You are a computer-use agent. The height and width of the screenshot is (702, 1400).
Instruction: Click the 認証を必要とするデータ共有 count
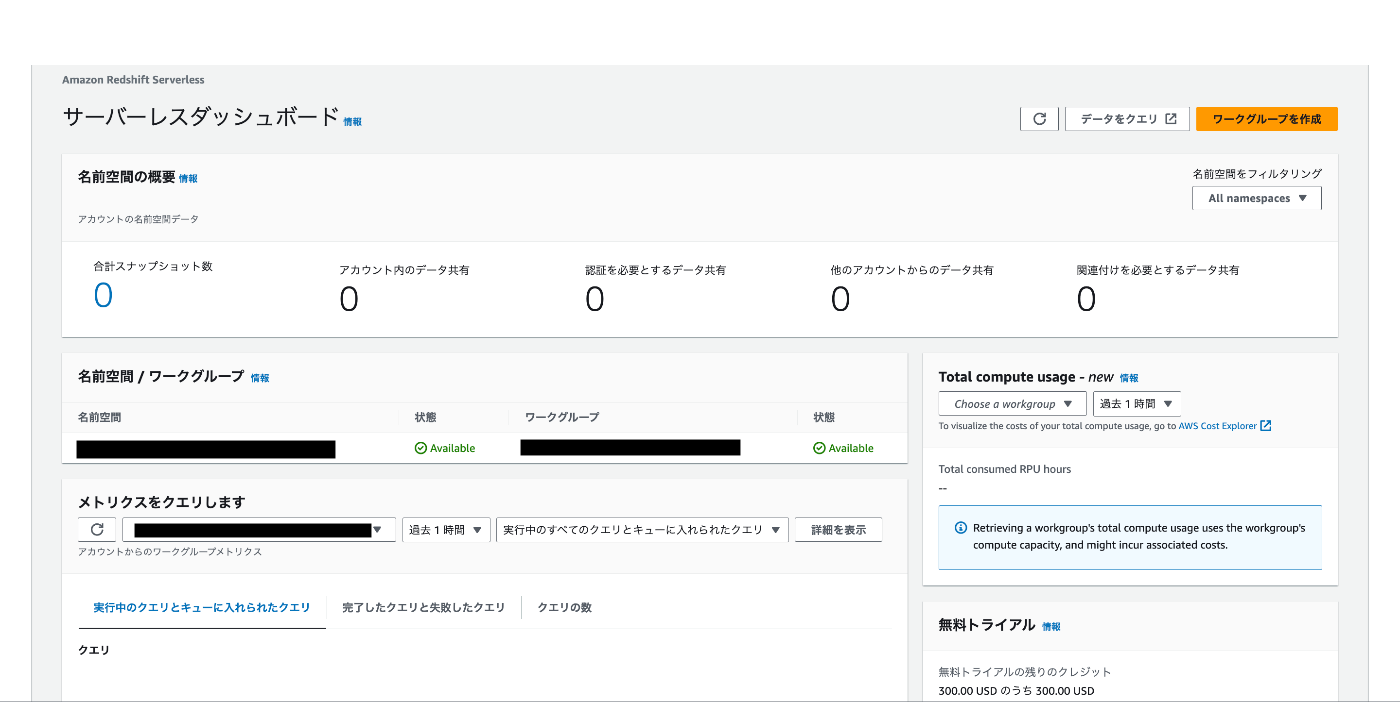point(595,299)
